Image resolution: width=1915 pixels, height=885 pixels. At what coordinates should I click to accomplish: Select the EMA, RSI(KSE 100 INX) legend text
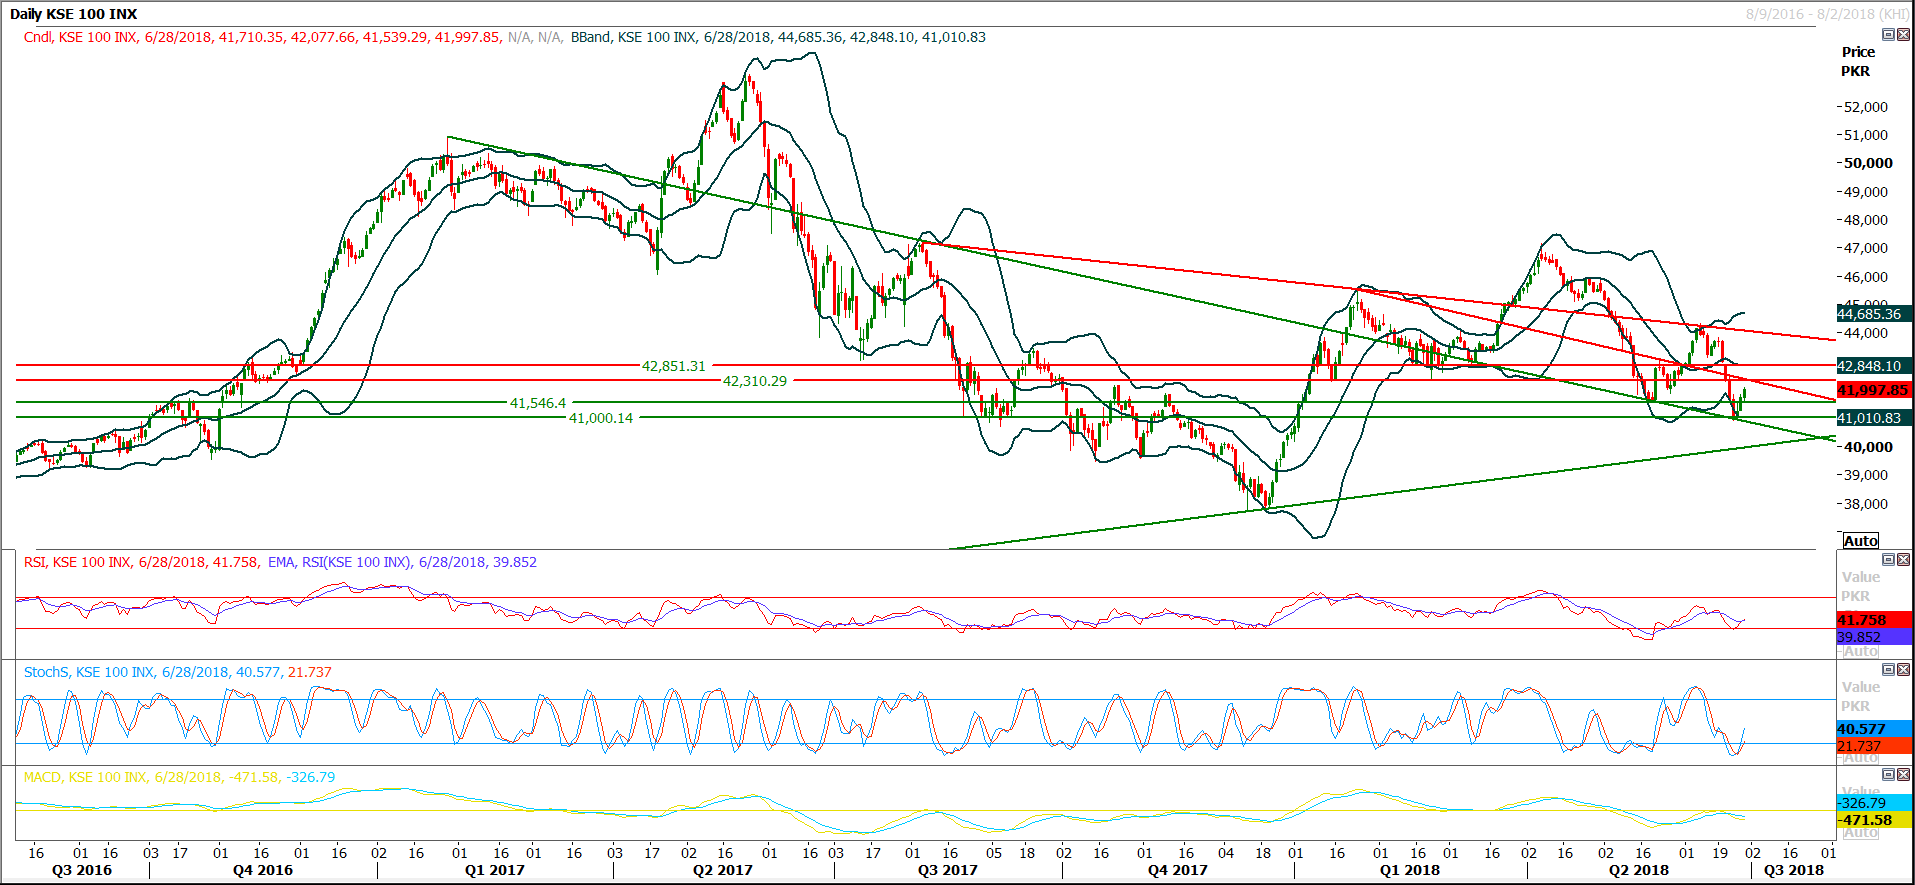click(402, 562)
